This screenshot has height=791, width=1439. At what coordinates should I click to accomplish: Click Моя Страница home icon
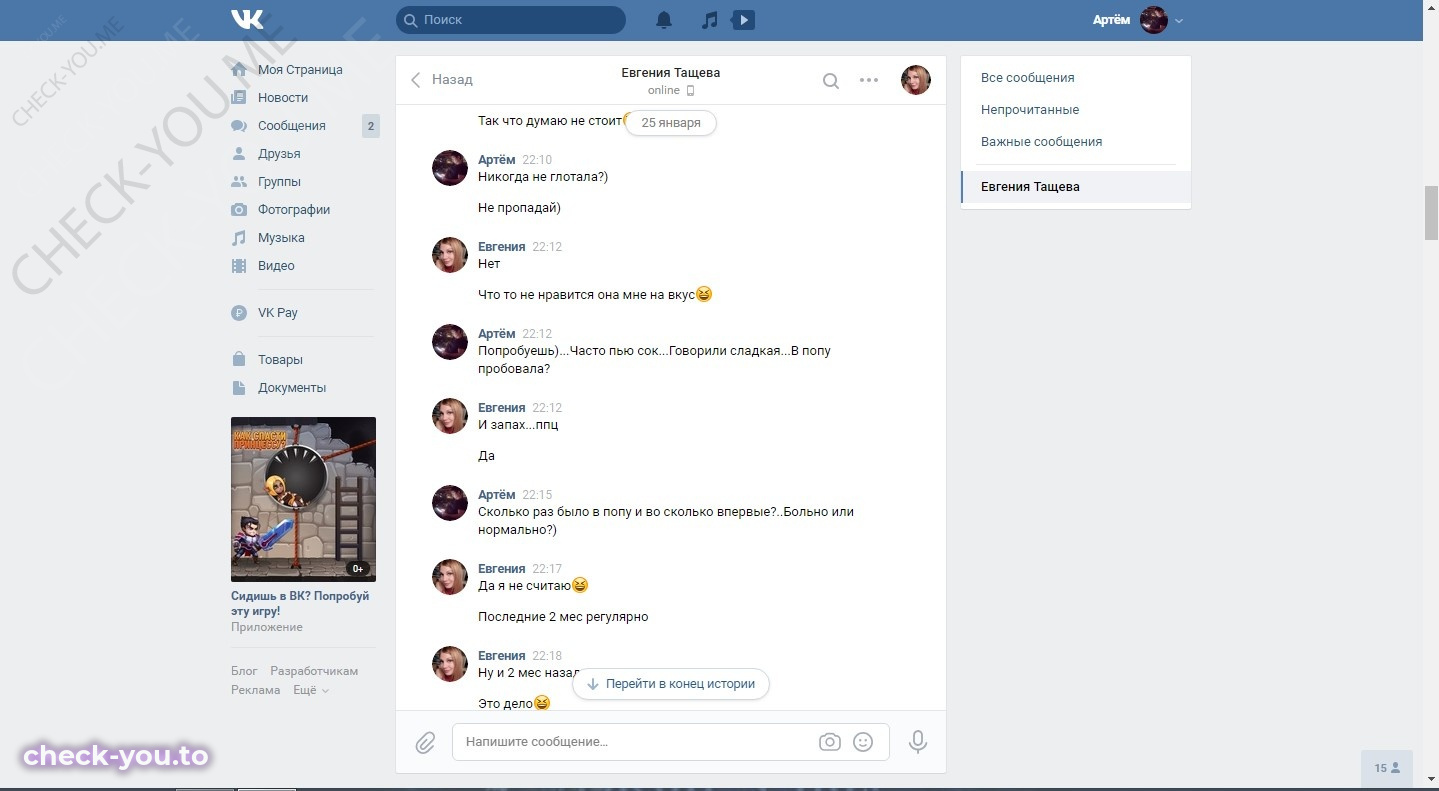click(239, 70)
